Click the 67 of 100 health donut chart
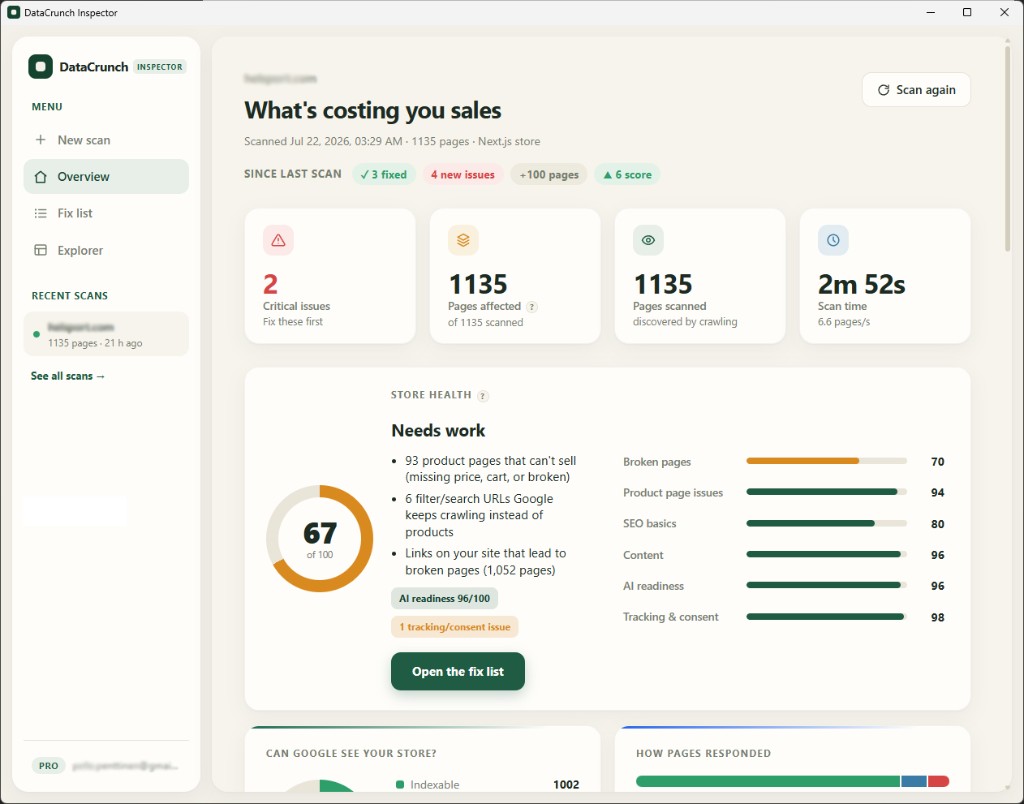 point(319,538)
